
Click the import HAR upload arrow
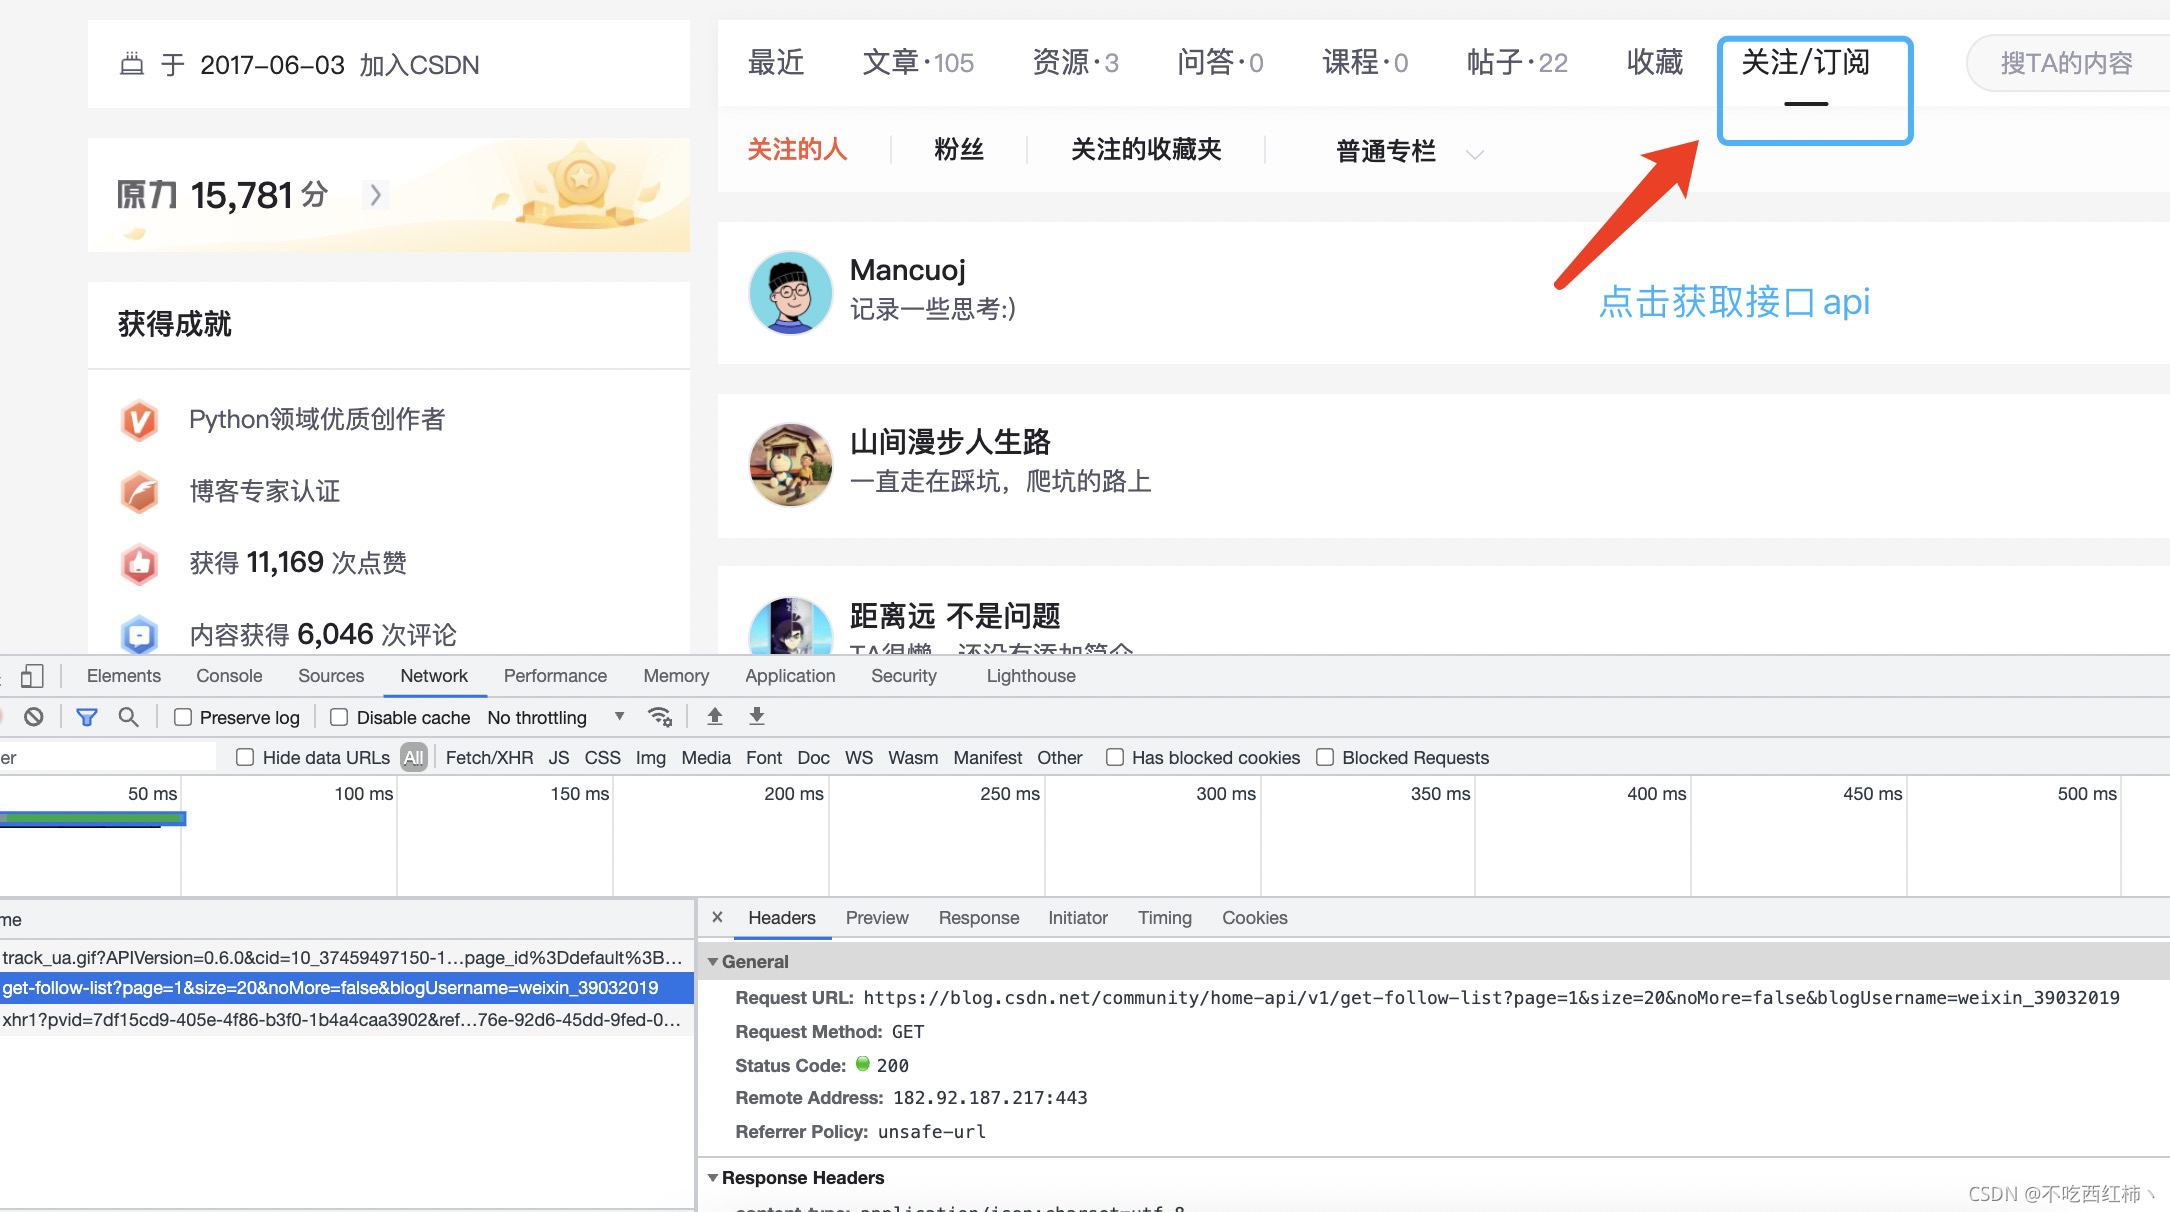714,716
